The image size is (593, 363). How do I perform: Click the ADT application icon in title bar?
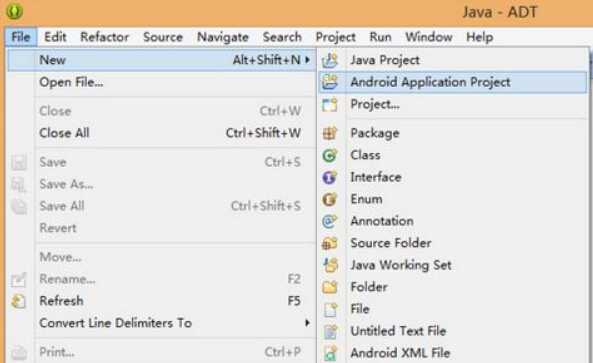coord(14,11)
